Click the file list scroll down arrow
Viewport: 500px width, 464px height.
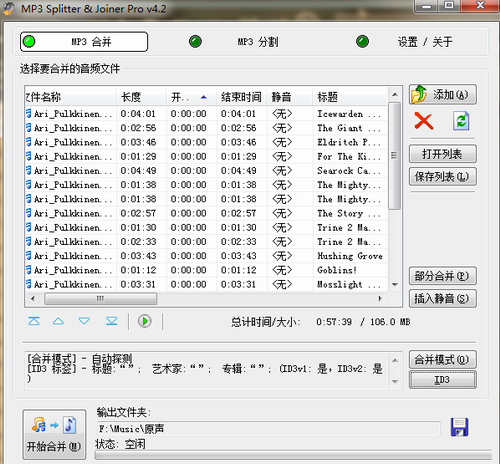395,285
